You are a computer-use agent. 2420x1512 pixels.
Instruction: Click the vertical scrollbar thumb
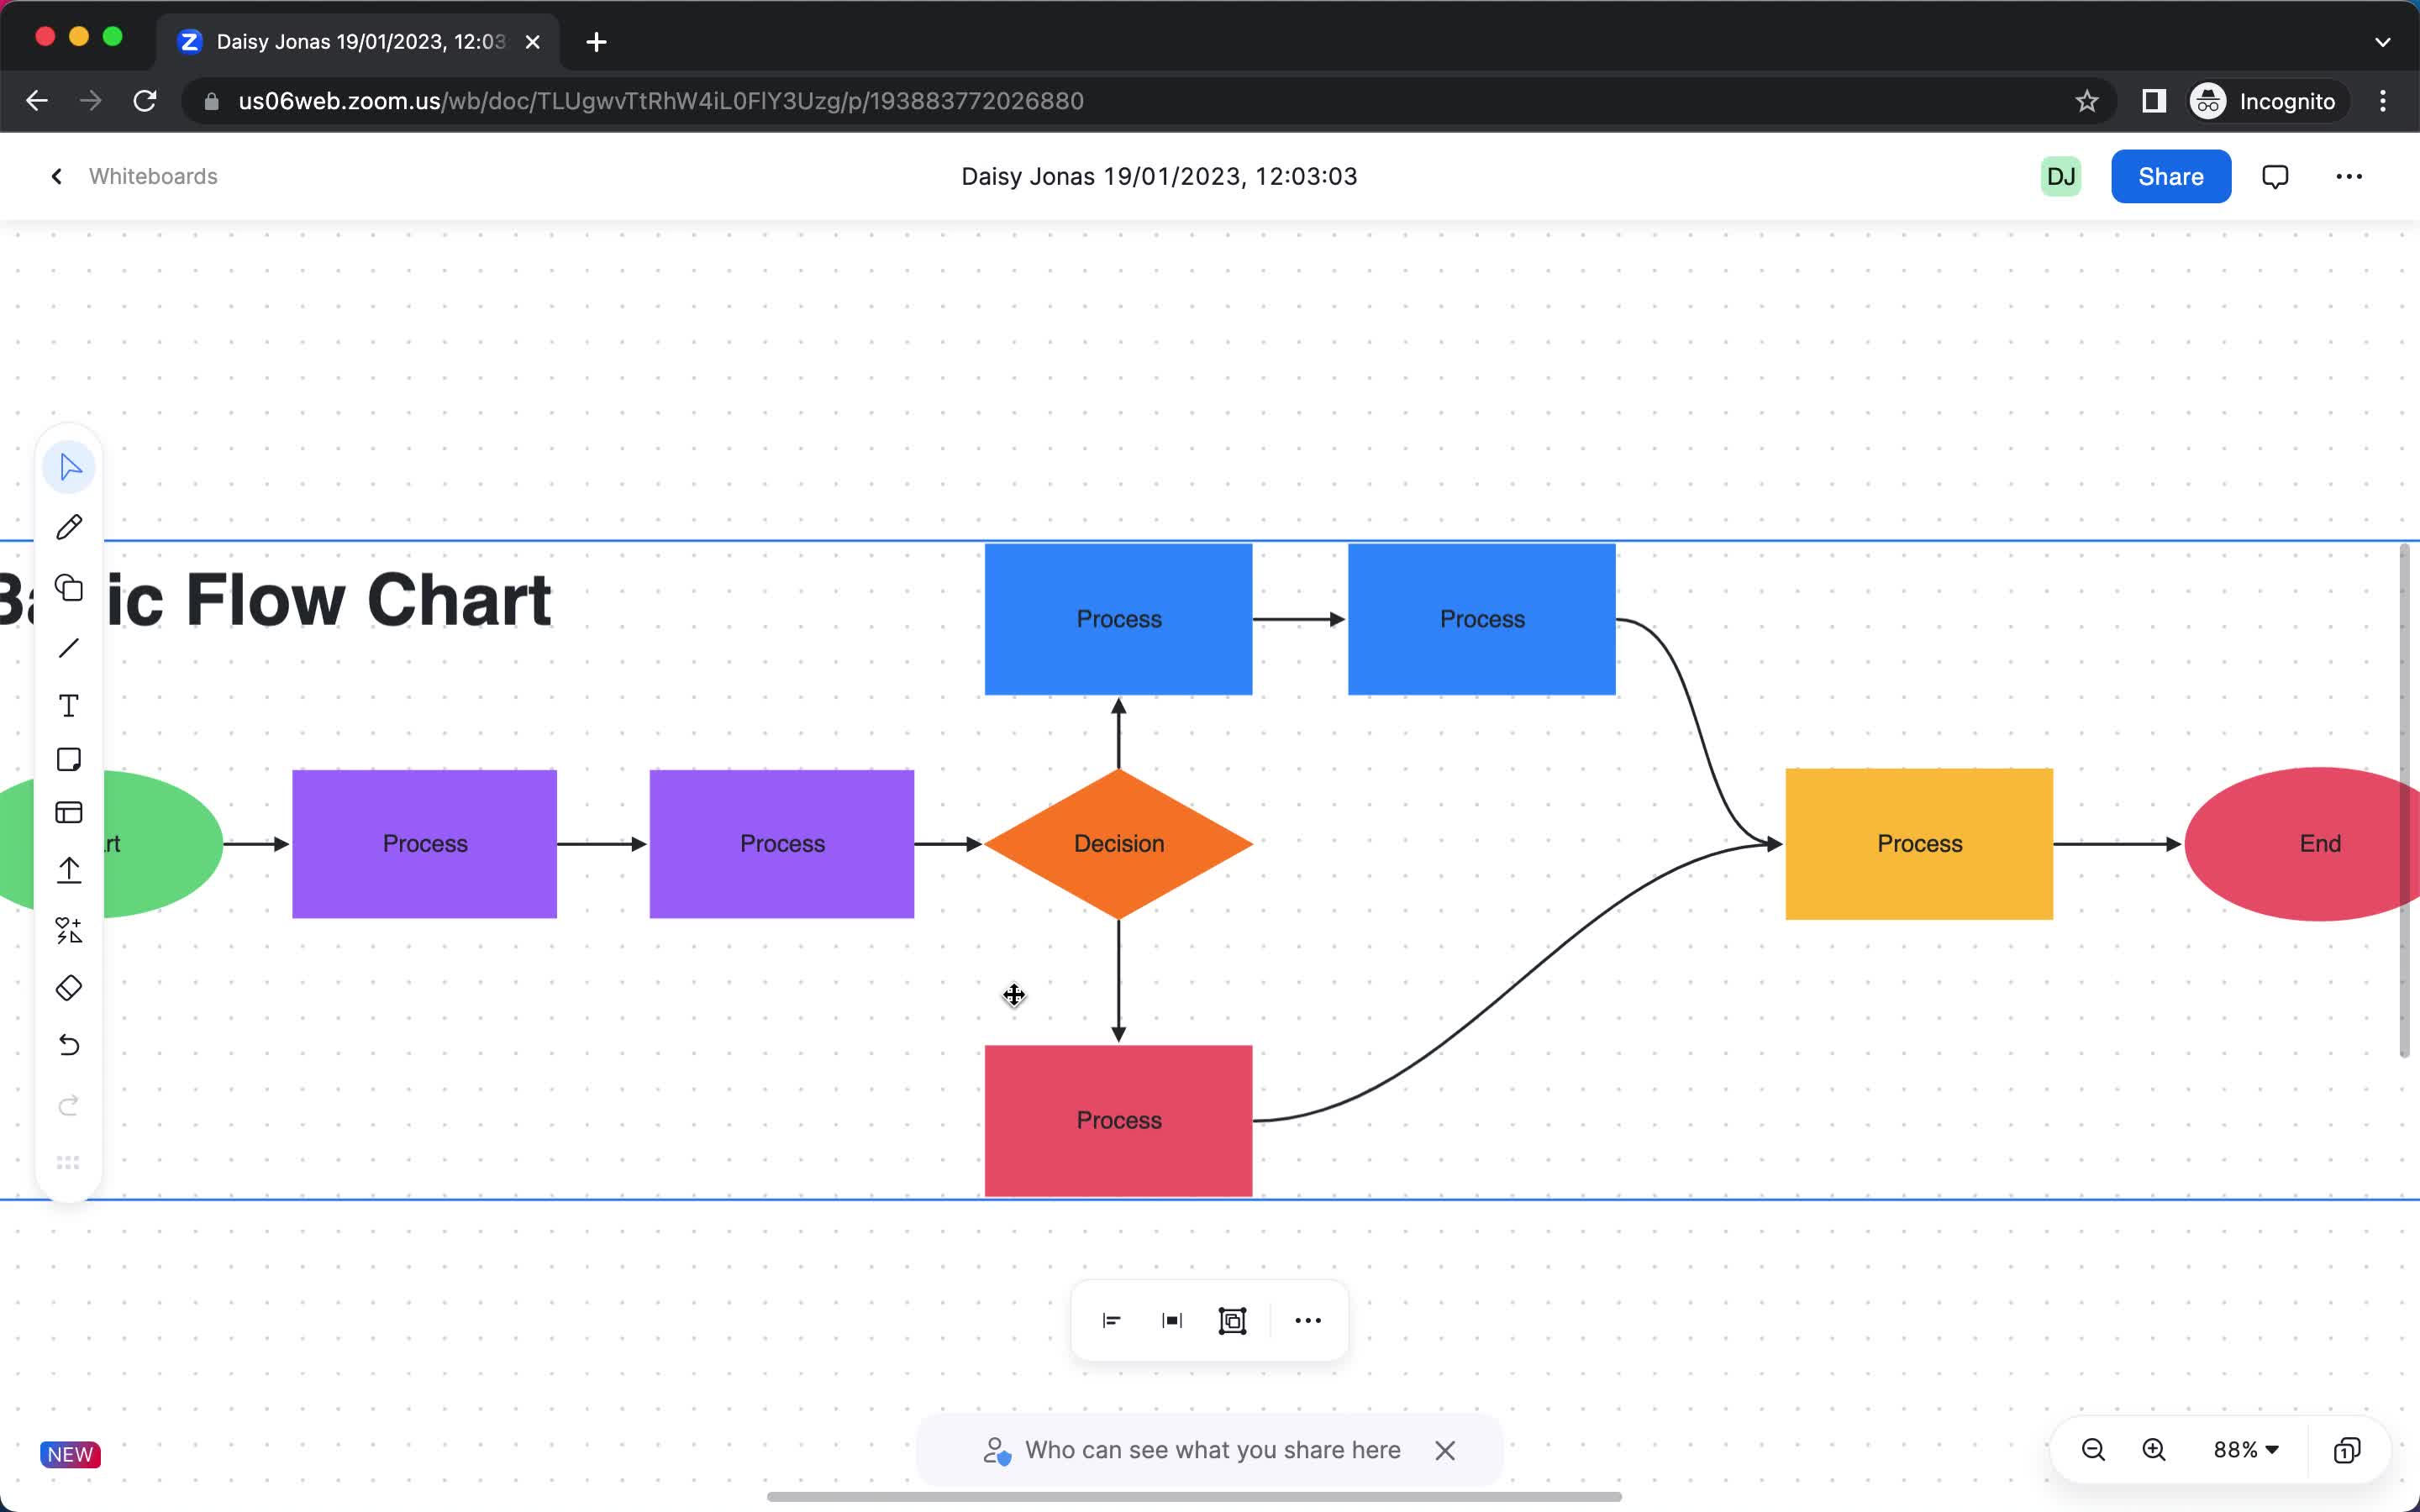click(2404, 800)
